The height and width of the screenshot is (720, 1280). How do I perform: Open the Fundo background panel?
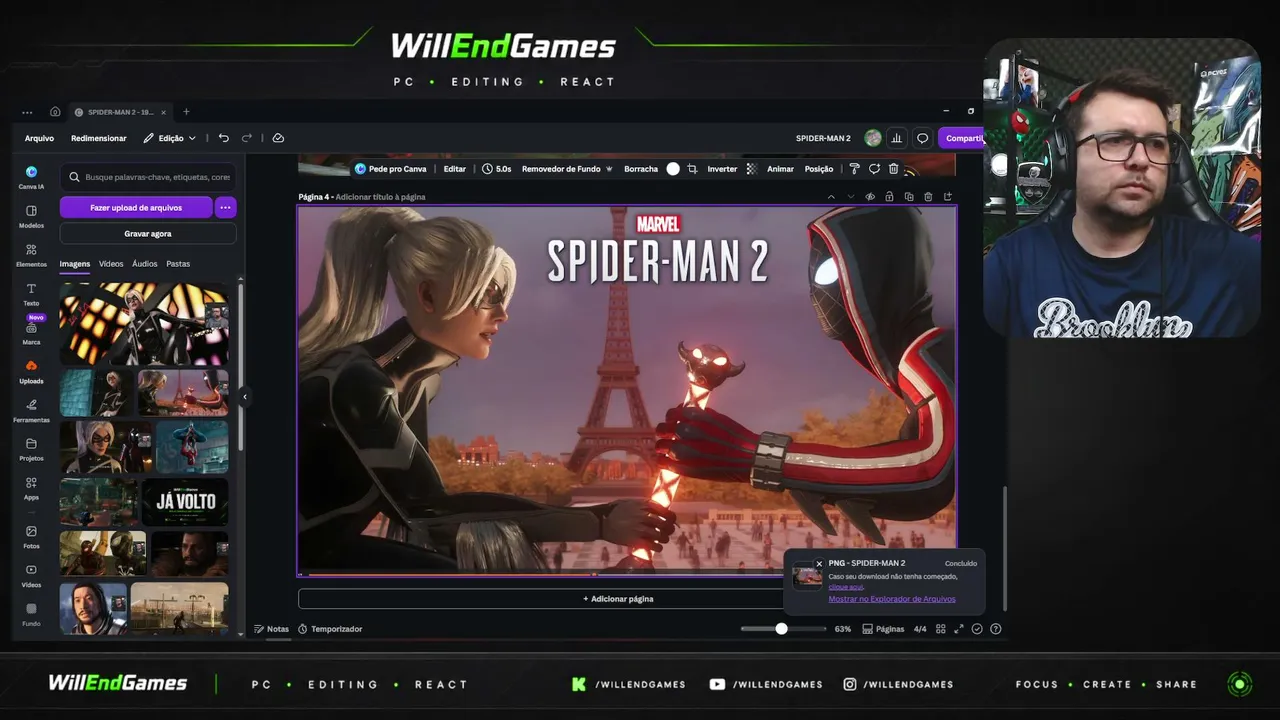click(31, 614)
